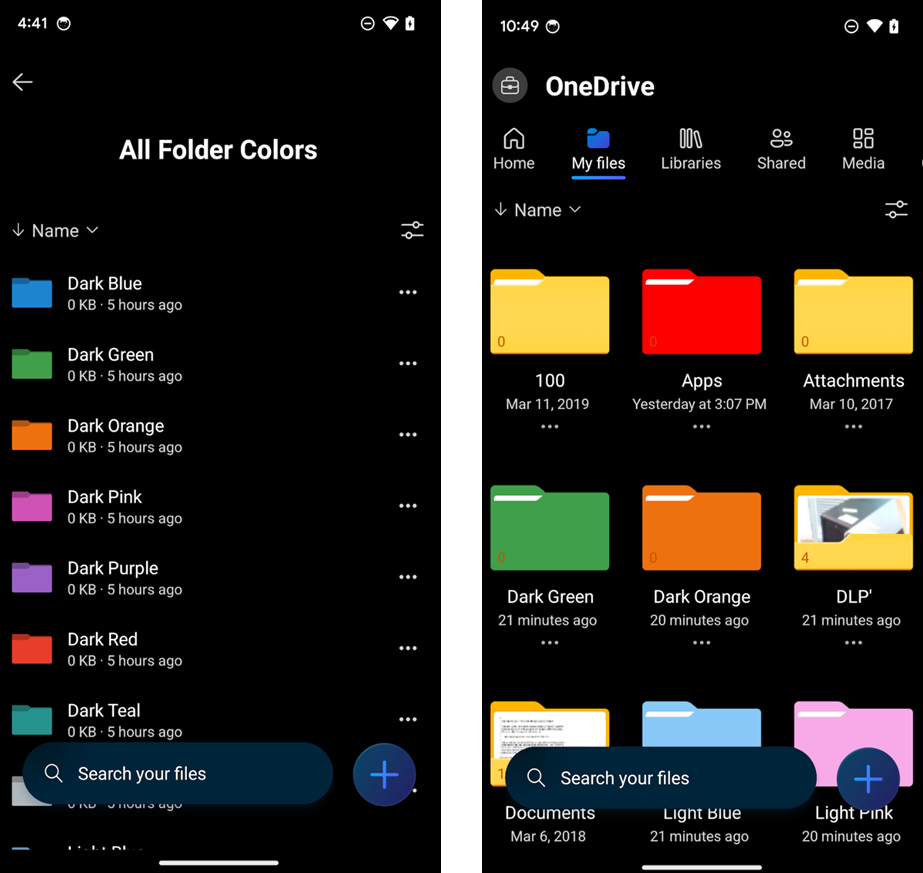Image resolution: width=923 pixels, height=873 pixels.
Task: Open Name sort dropdown in left screen
Action: pos(55,230)
